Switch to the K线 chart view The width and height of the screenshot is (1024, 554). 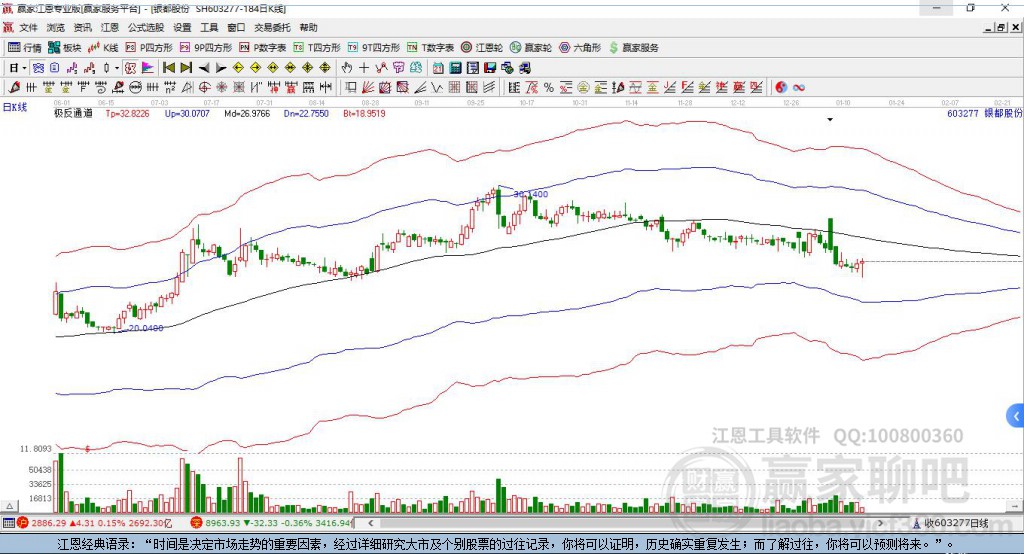click(x=103, y=48)
